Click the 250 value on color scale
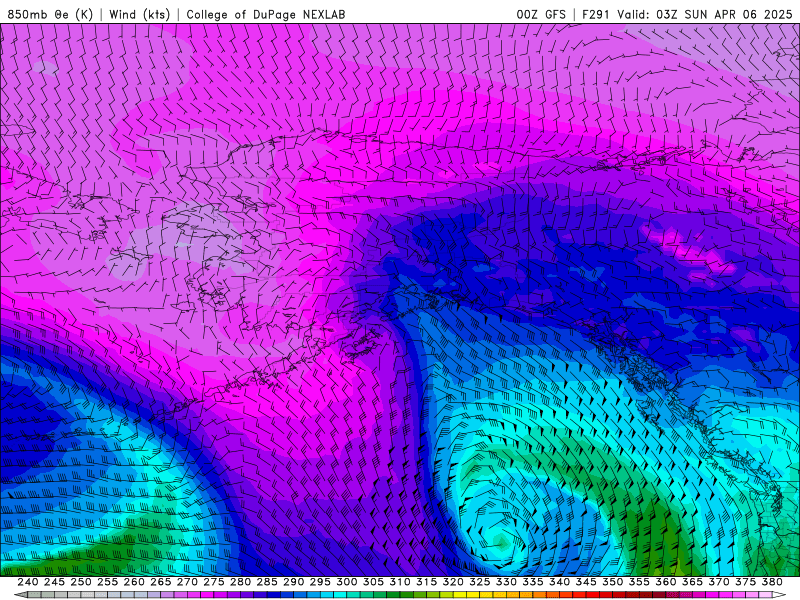 pyautogui.click(x=81, y=582)
